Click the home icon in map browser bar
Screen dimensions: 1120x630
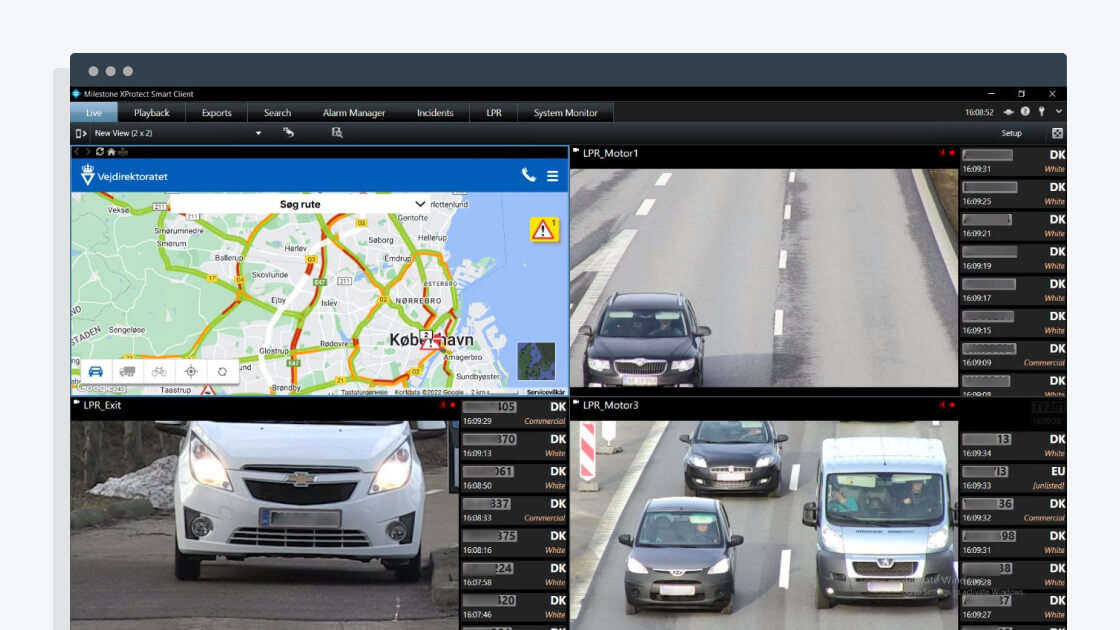pyautogui.click(x=111, y=152)
